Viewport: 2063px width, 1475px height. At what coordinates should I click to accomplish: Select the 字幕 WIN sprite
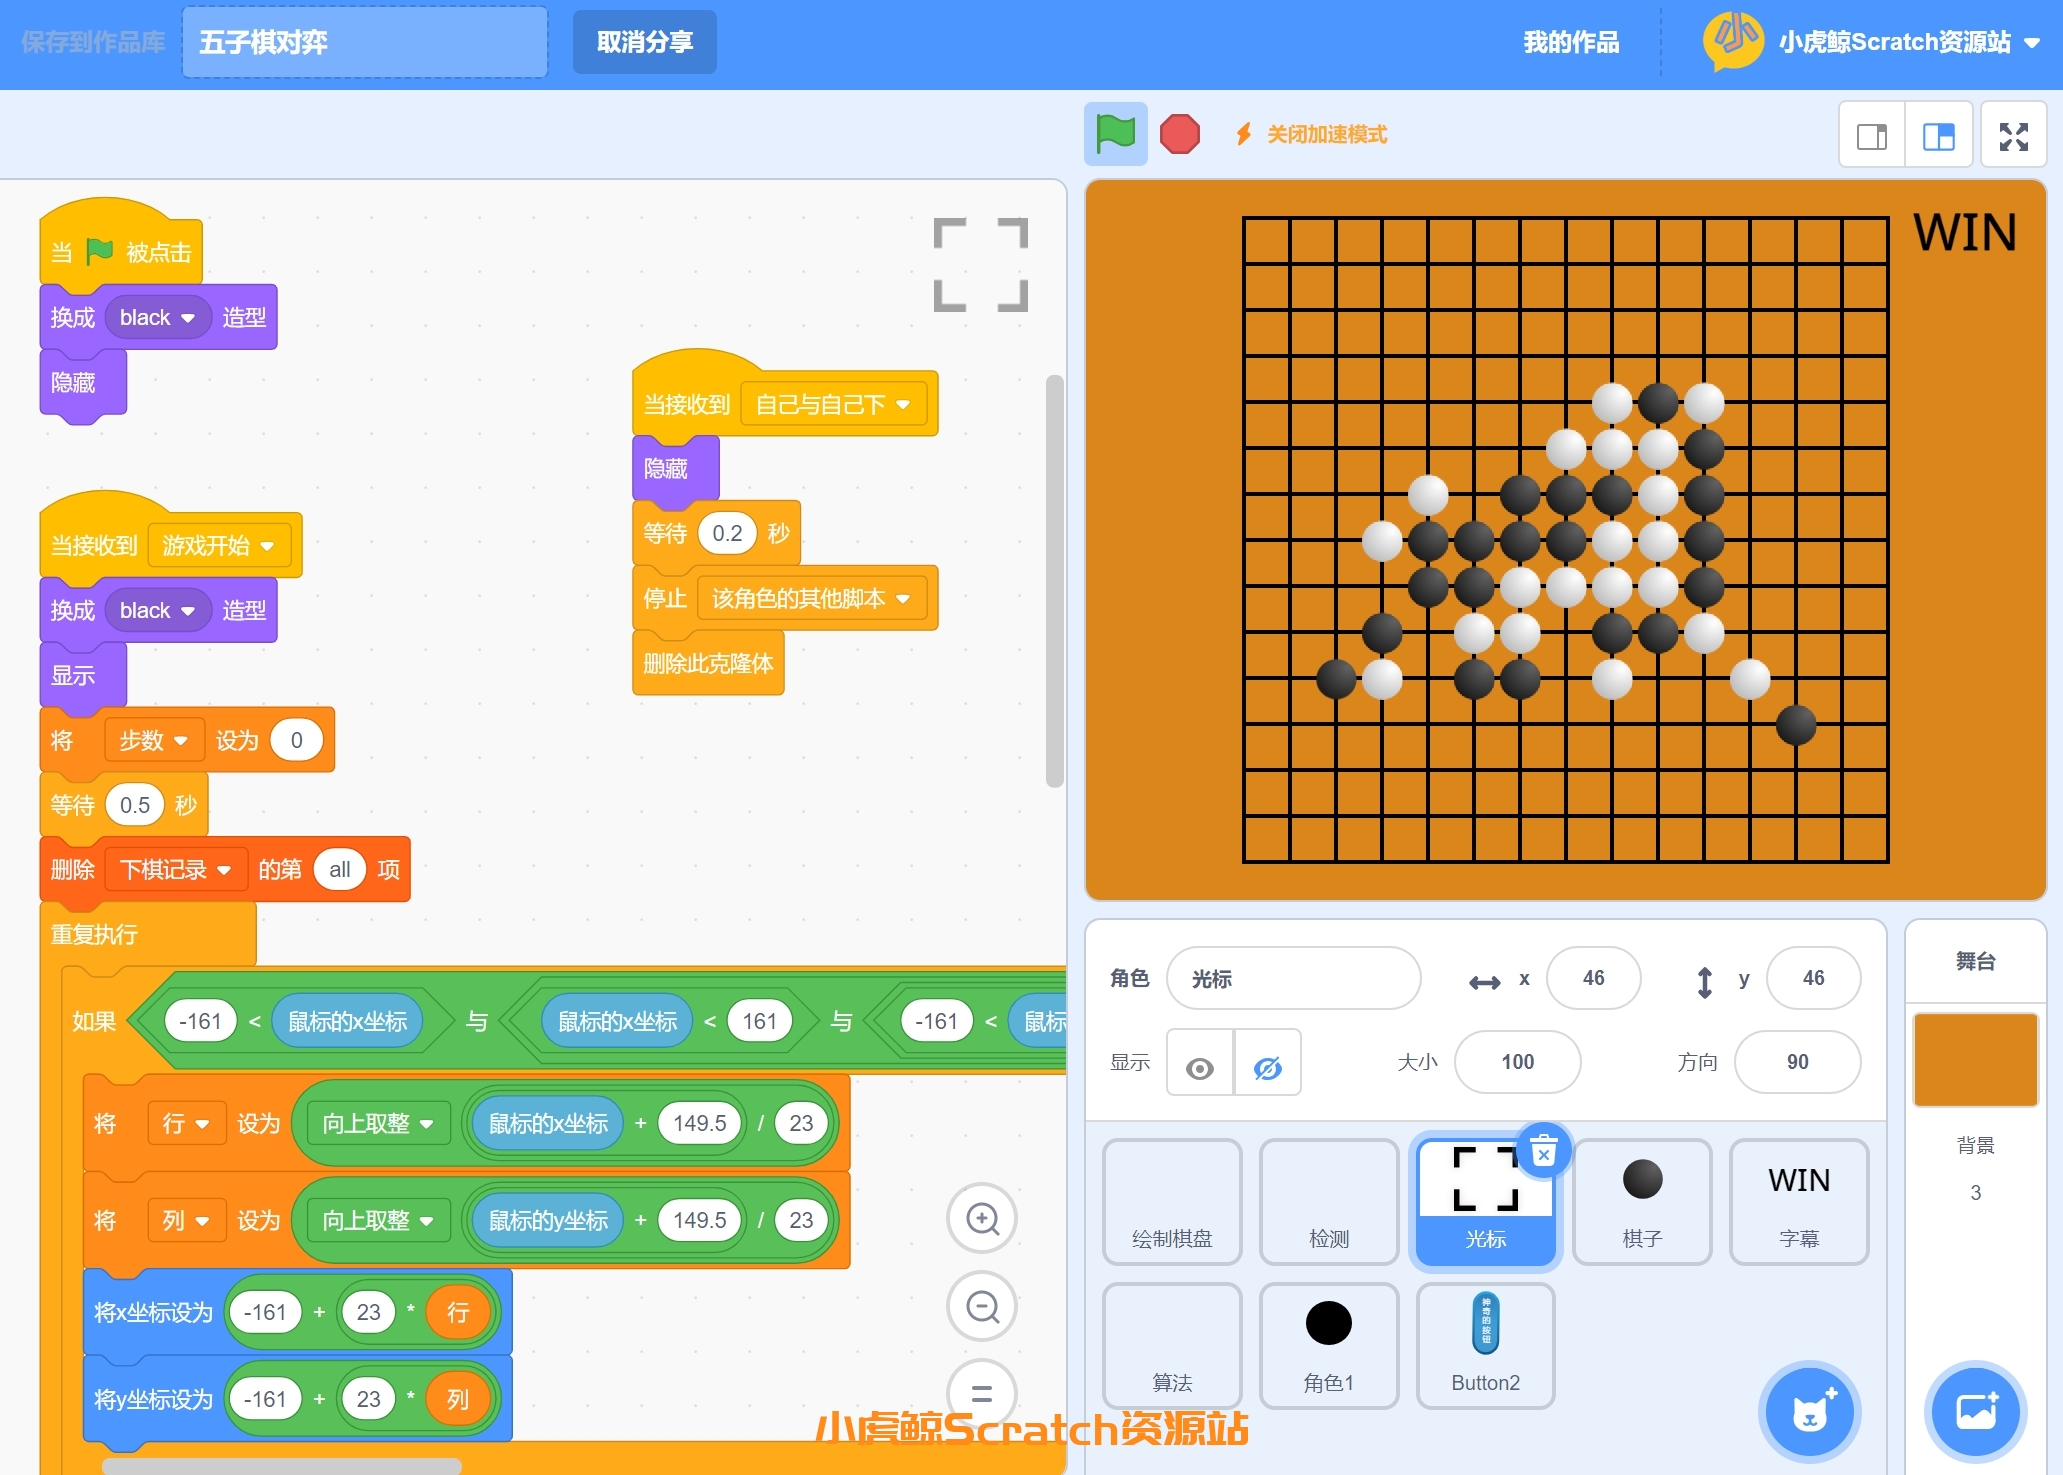pyautogui.click(x=1799, y=1202)
